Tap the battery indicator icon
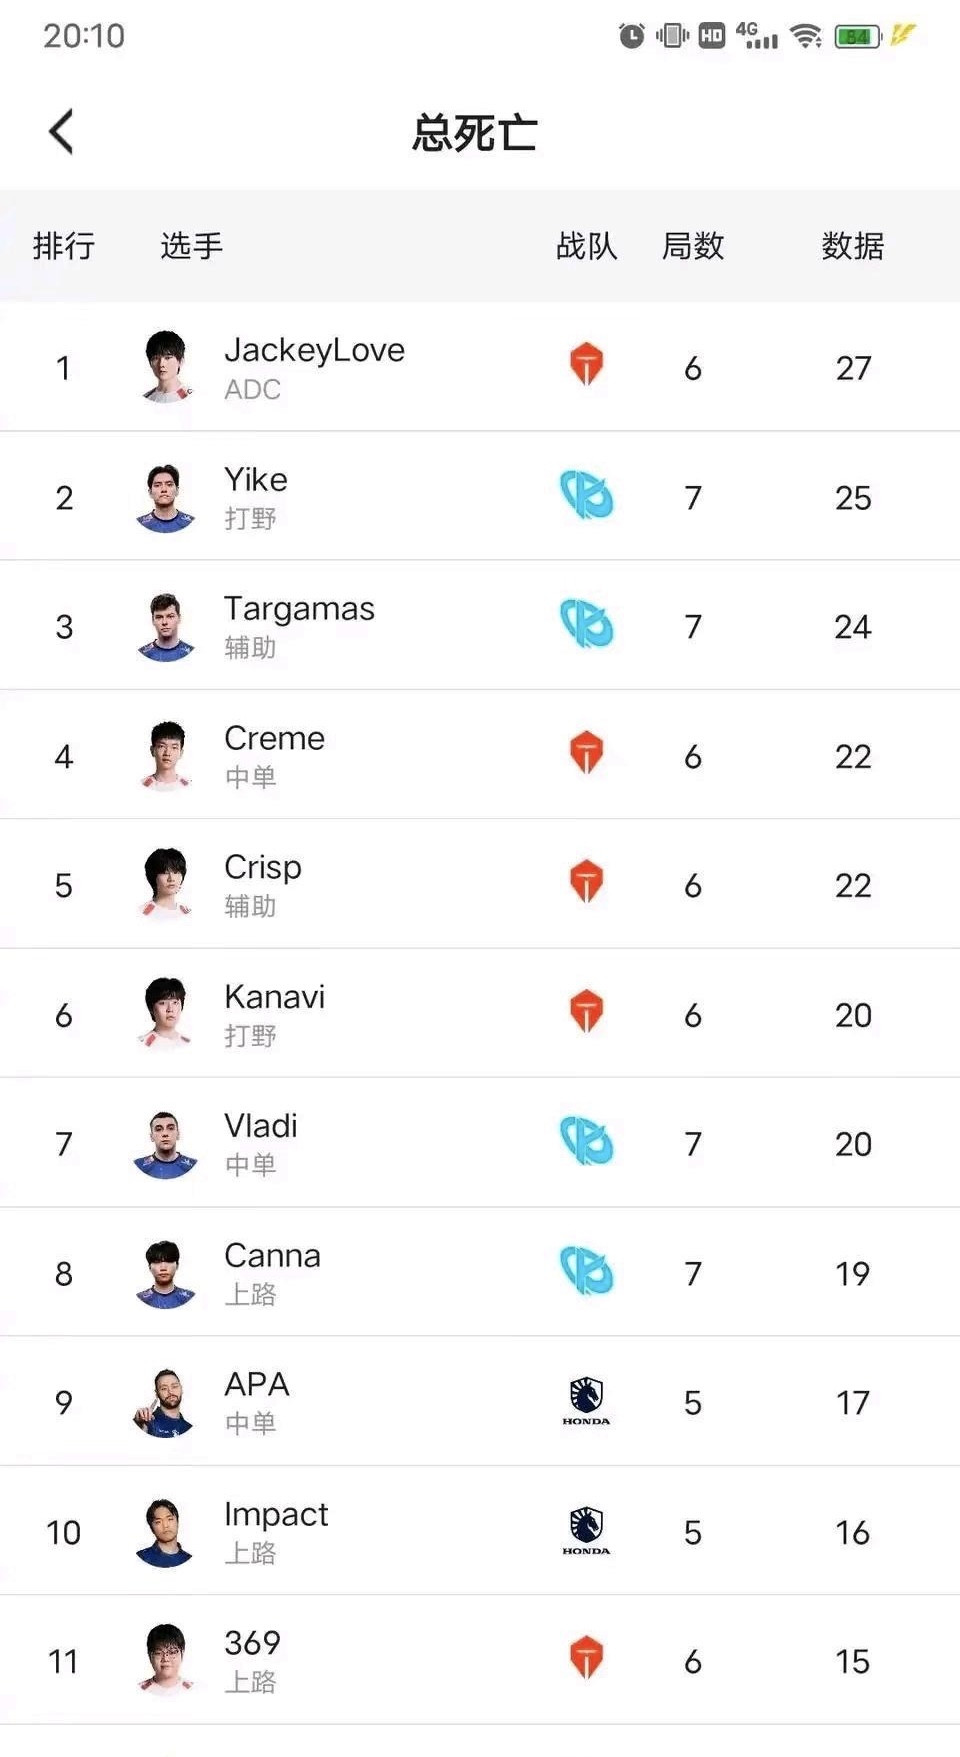This screenshot has height=1757, width=960. pyautogui.click(x=858, y=36)
